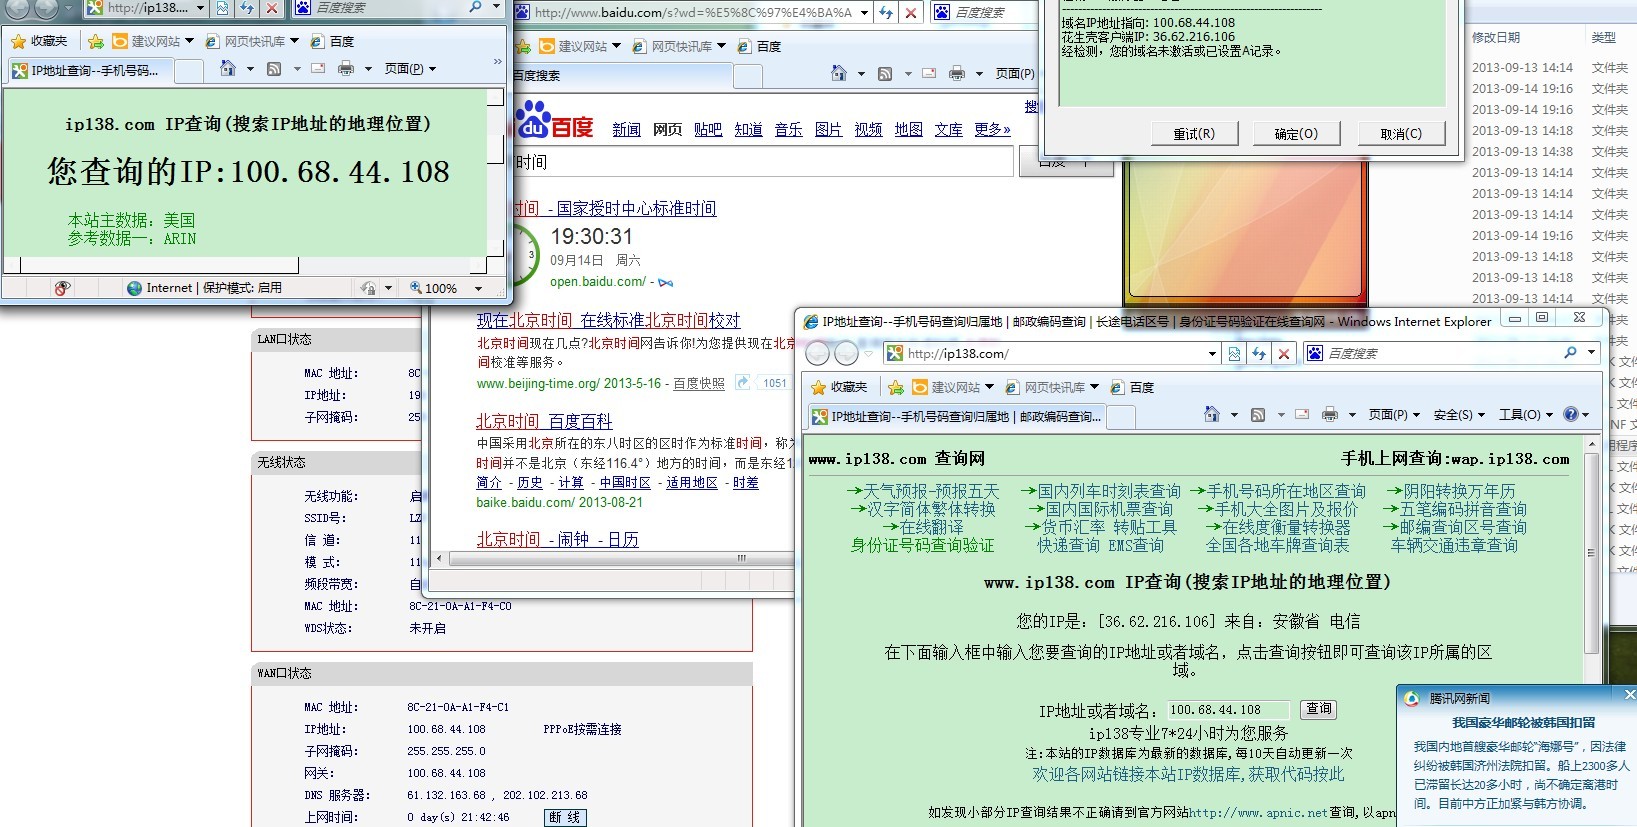
Task: Click the 查询 button next to the IP field
Action: point(1319,709)
